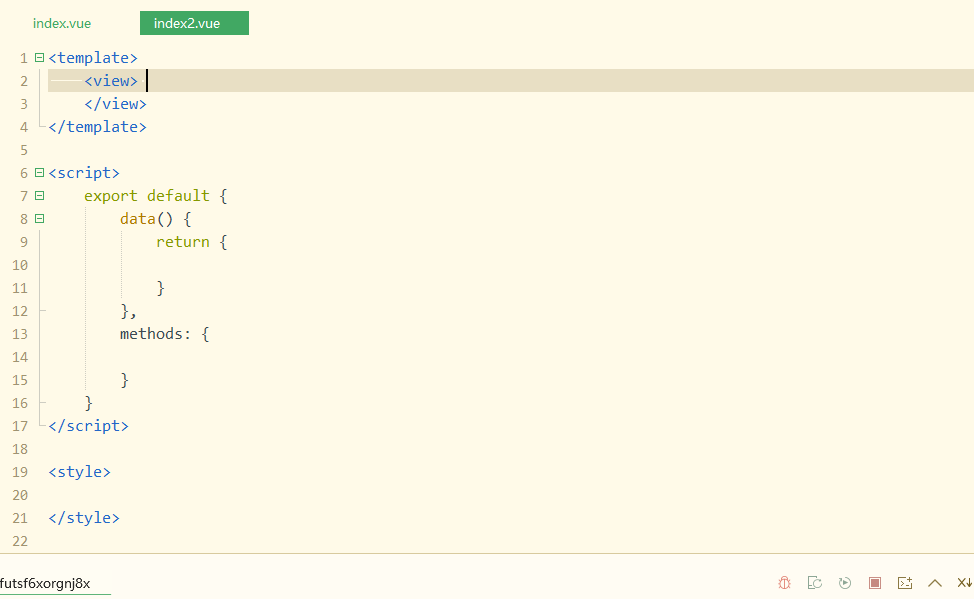The height and width of the screenshot is (599, 974).
Task: Switch to the index.vue tab
Action: [x=62, y=23]
